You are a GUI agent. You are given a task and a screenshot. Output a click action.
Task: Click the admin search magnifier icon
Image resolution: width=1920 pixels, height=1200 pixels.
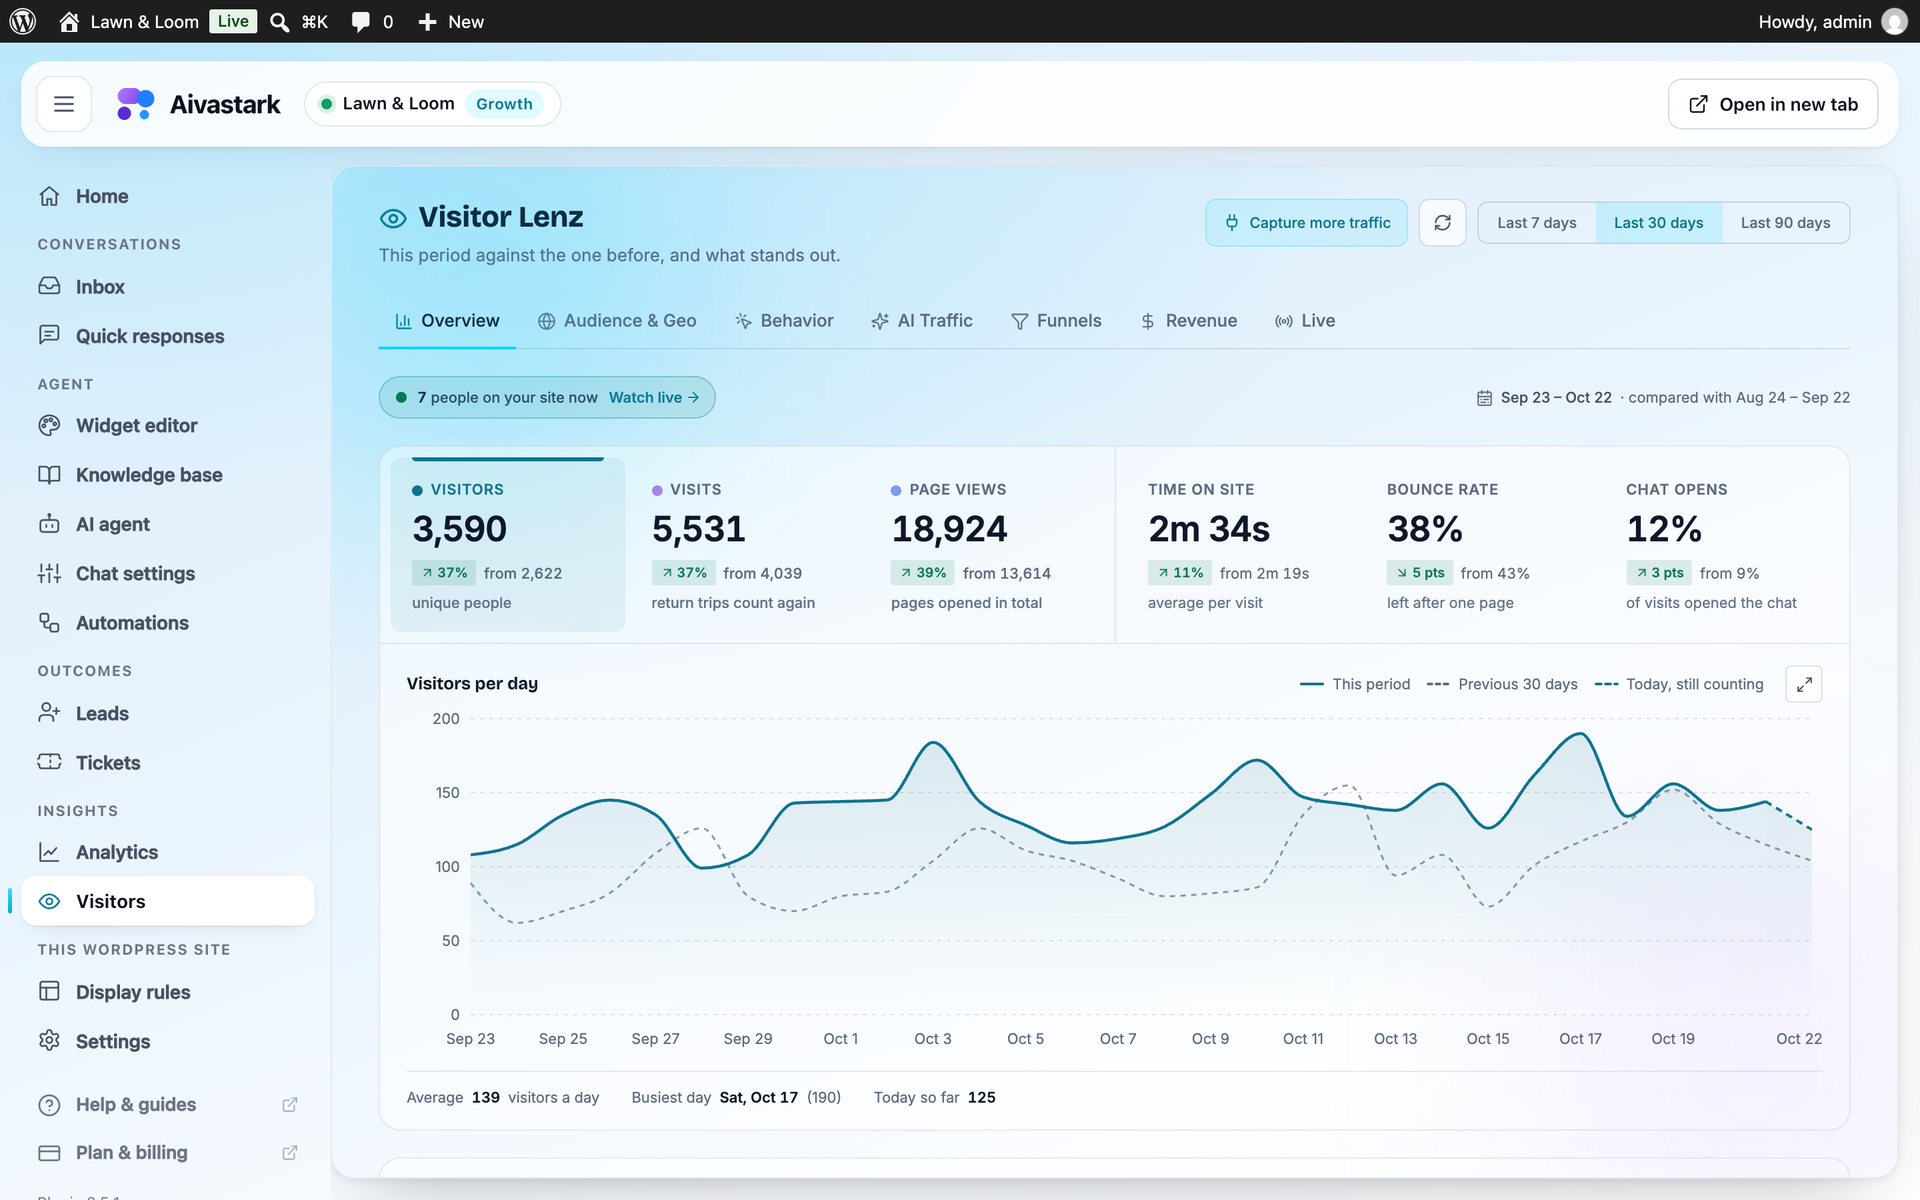[280, 21]
